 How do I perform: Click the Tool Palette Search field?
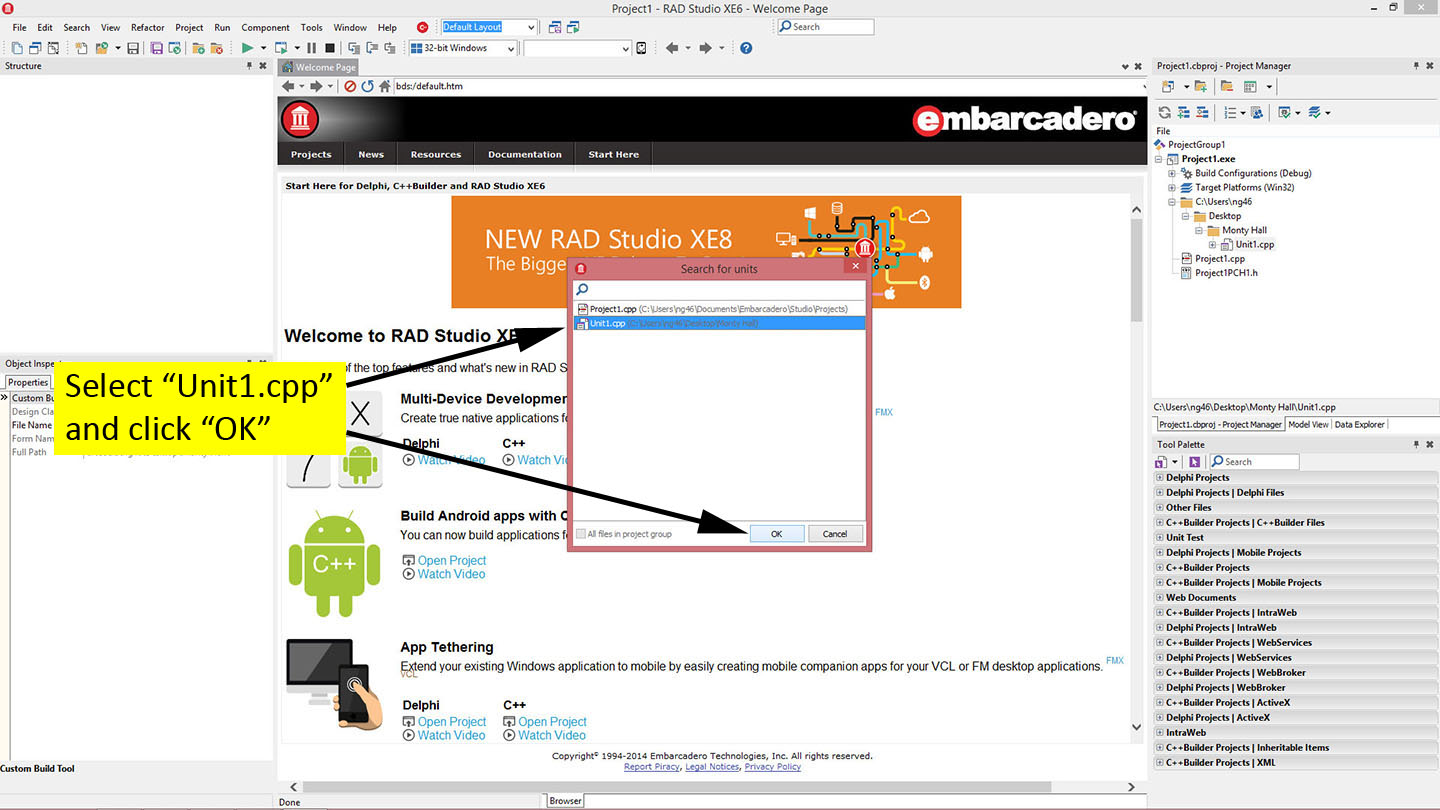(x=1254, y=461)
